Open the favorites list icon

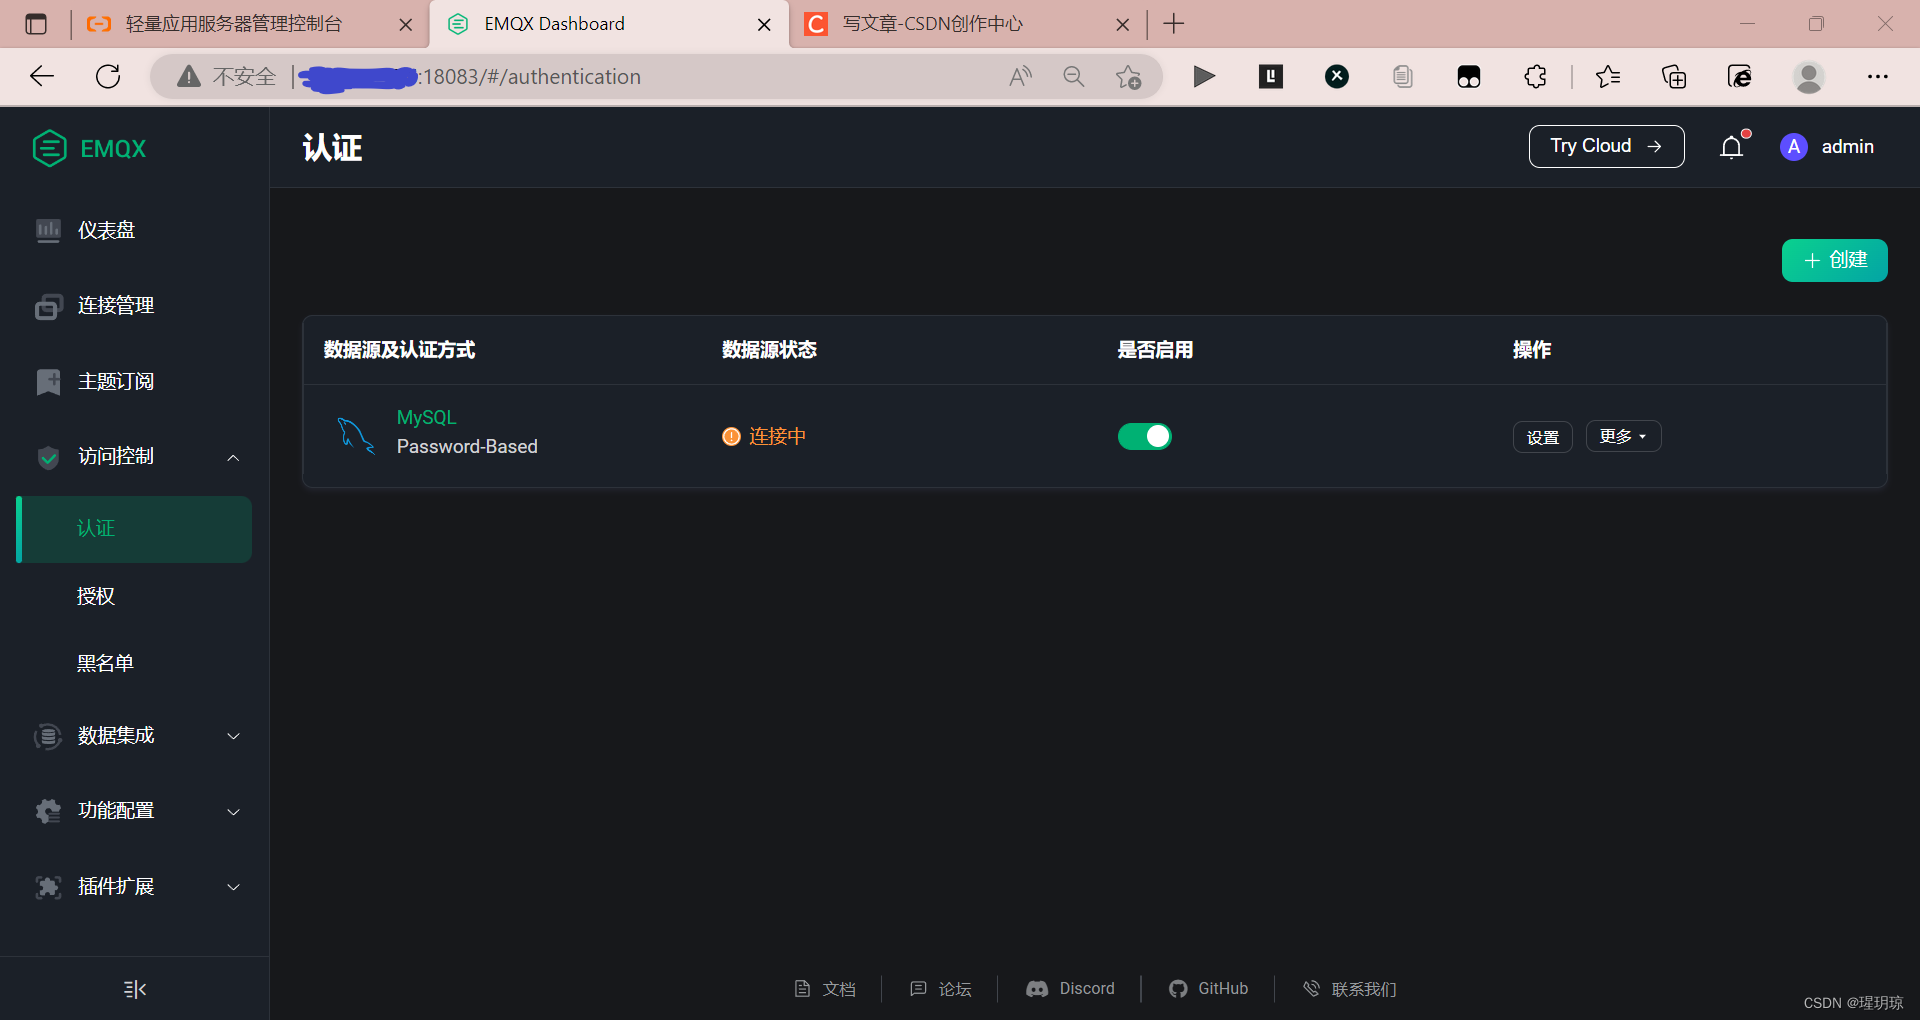tap(1608, 76)
